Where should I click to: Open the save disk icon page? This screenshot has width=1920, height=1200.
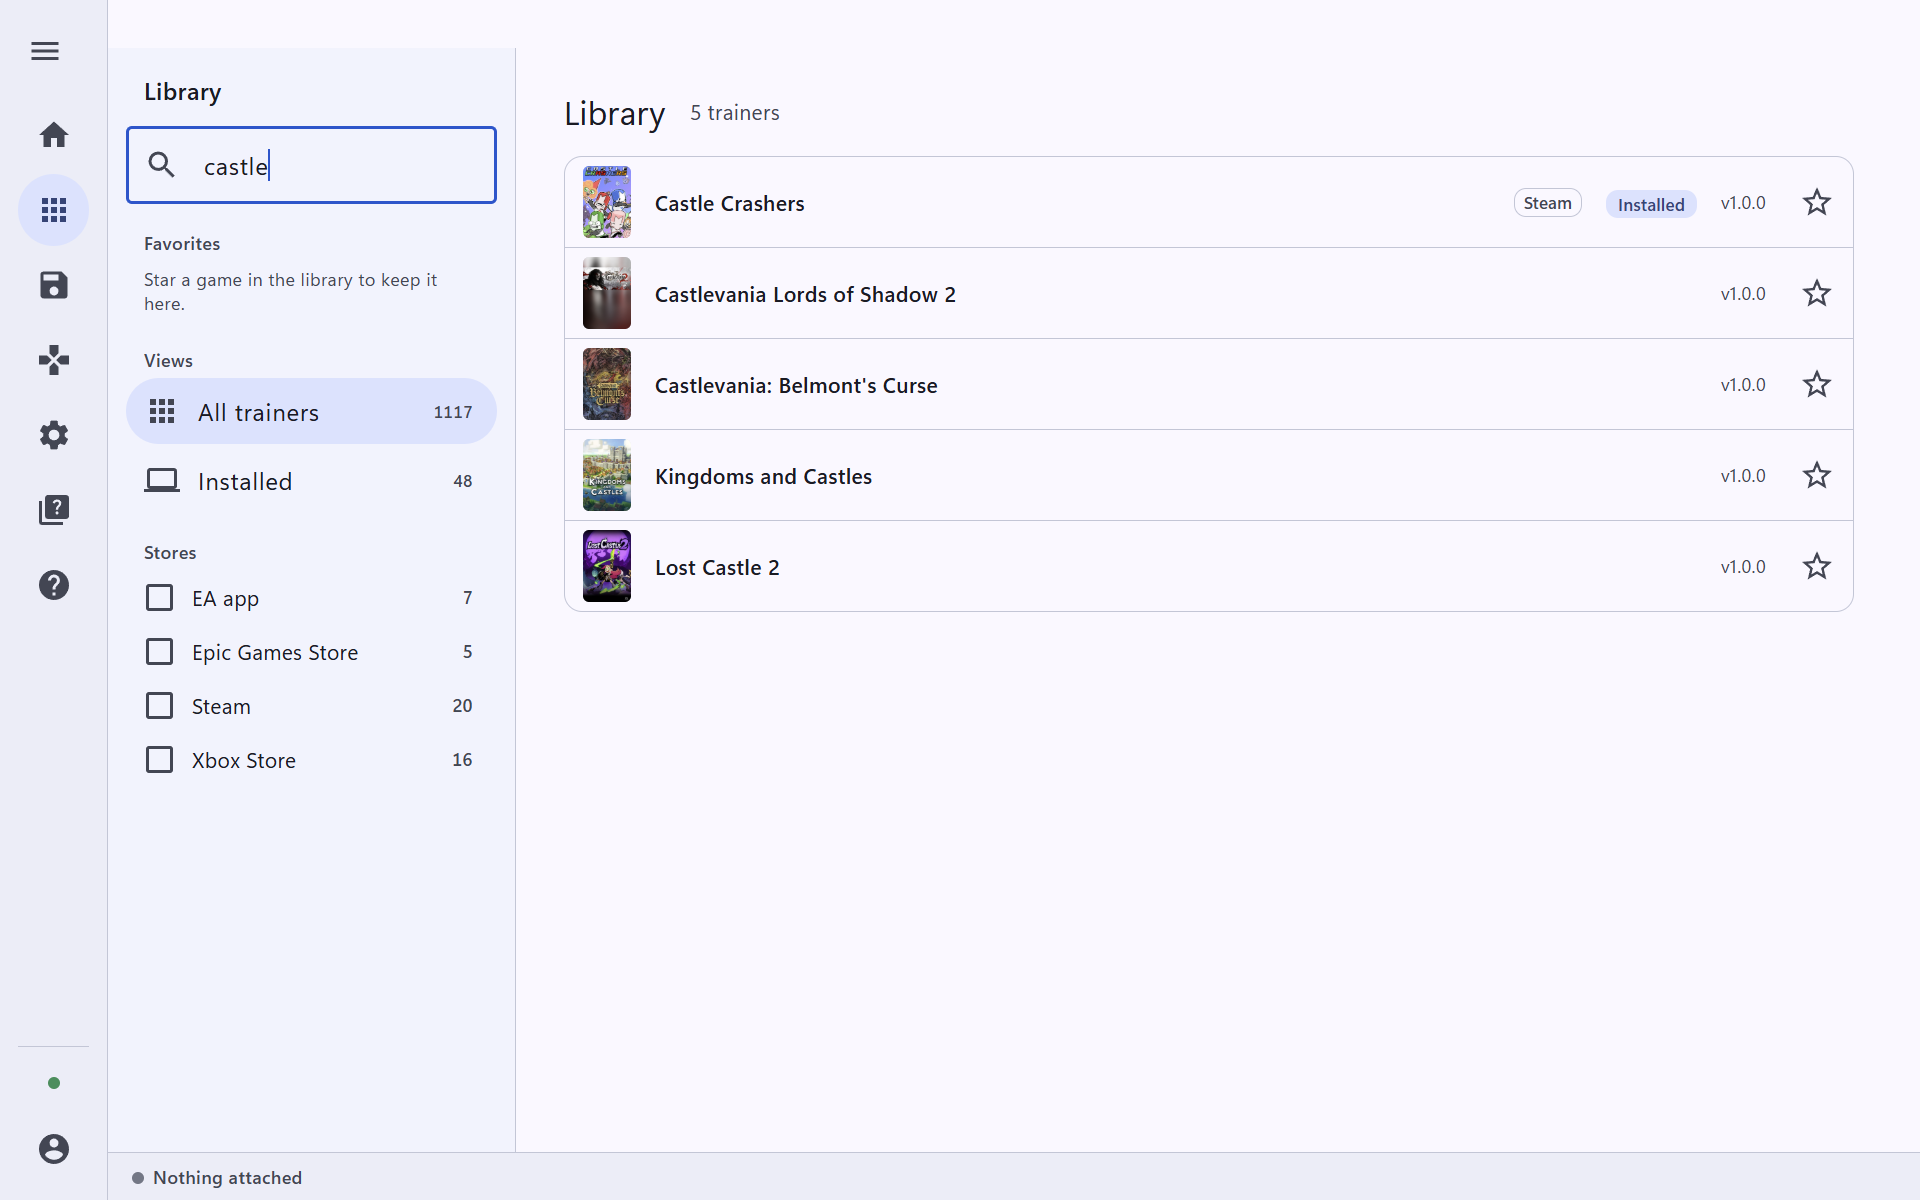pyautogui.click(x=54, y=285)
